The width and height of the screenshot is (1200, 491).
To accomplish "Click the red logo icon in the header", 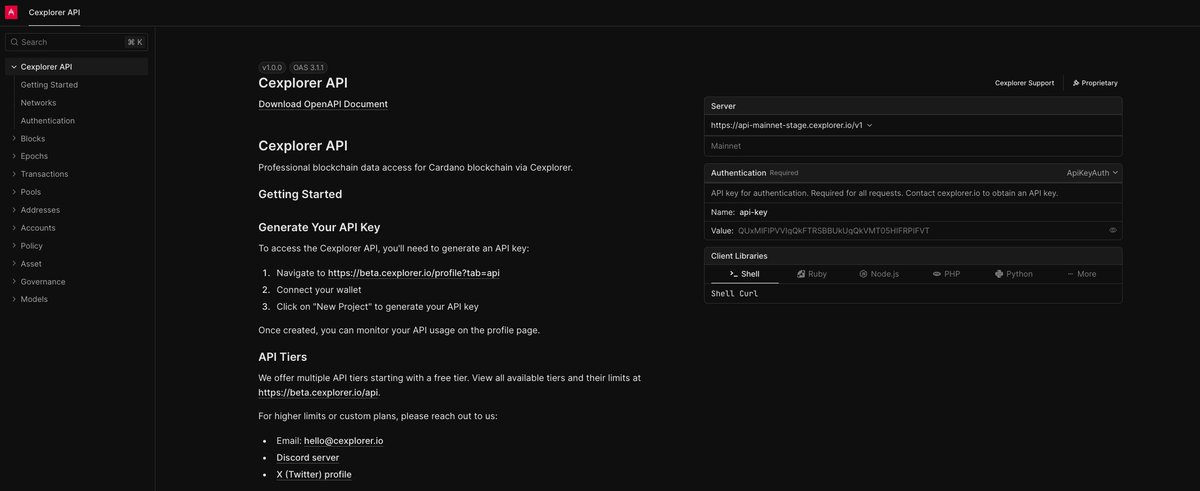I will point(11,12).
